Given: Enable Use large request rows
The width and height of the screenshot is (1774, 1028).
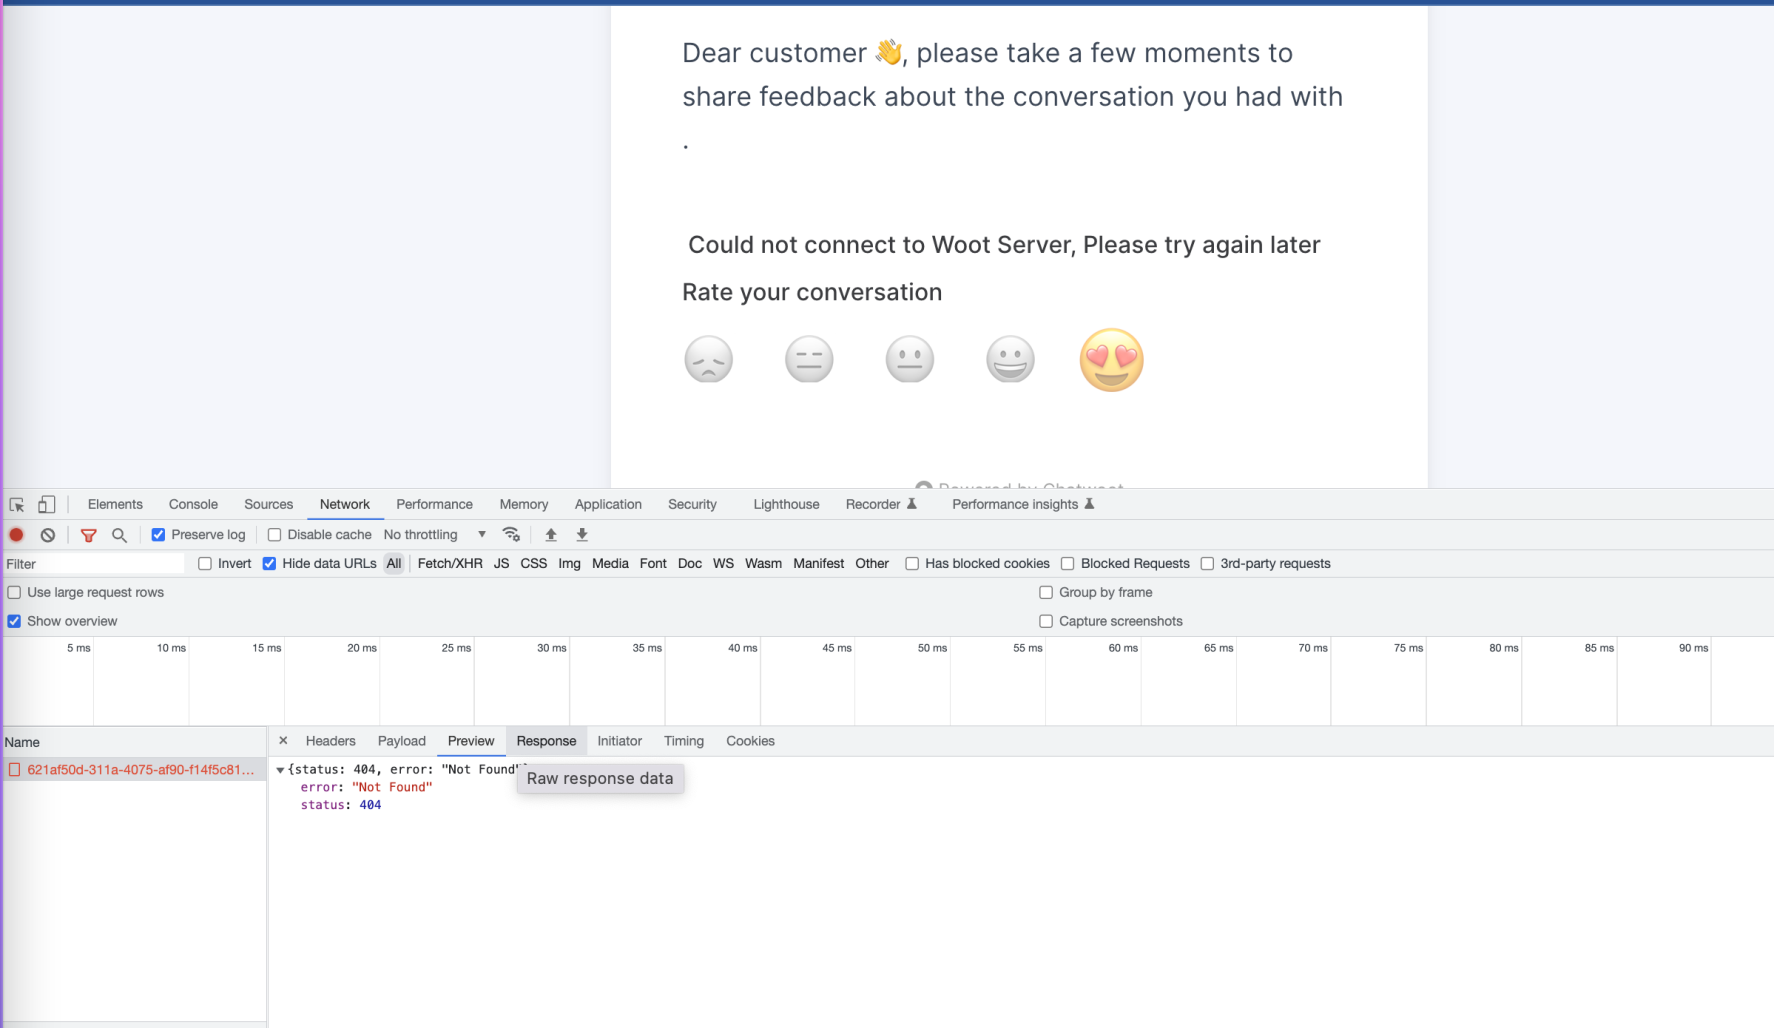Looking at the screenshot, I should pos(14,593).
